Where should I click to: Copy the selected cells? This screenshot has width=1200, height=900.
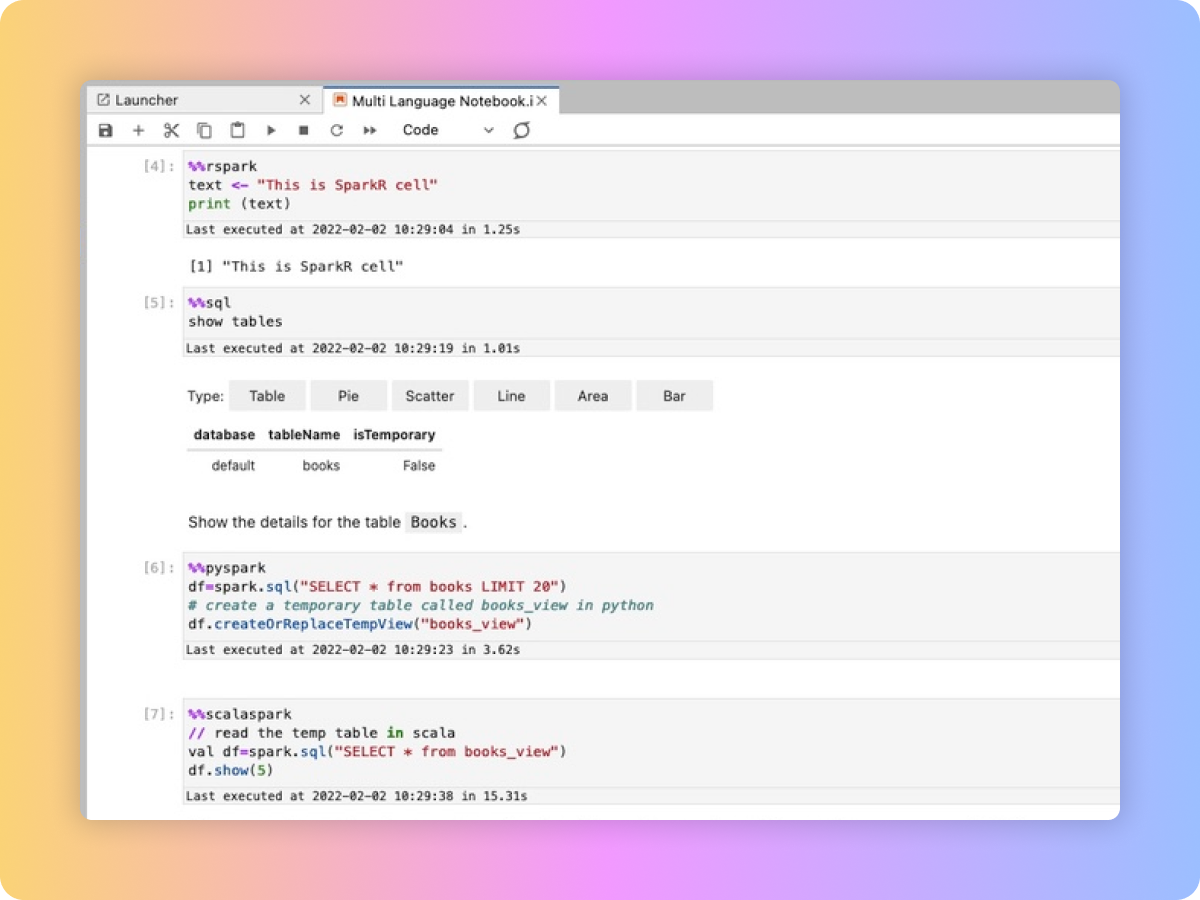pyautogui.click(x=204, y=130)
